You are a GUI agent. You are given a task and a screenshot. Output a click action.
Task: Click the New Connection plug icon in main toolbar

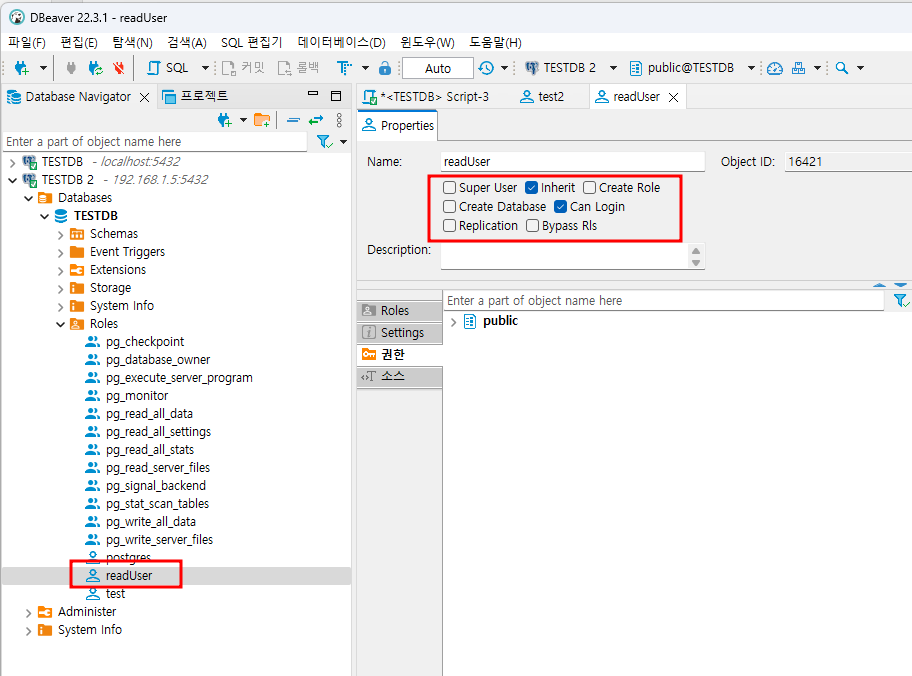tap(22, 68)
